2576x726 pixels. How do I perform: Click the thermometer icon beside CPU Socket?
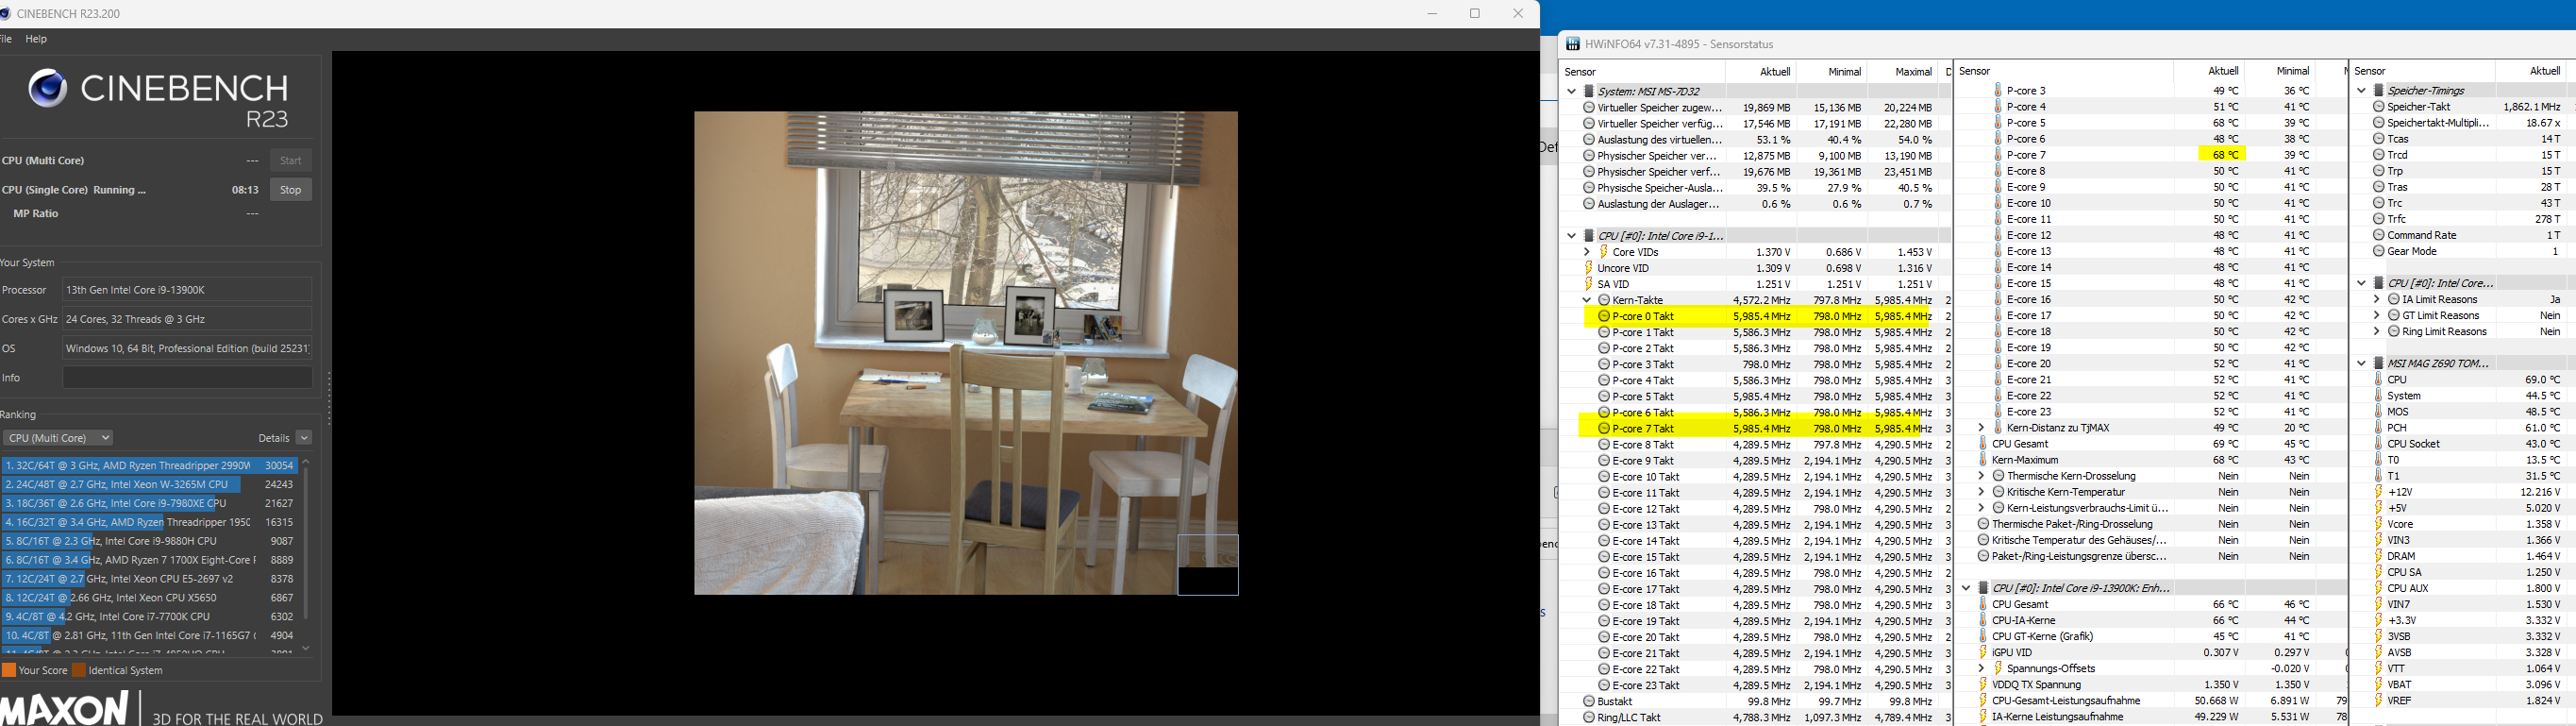[x=2379, y=443]
